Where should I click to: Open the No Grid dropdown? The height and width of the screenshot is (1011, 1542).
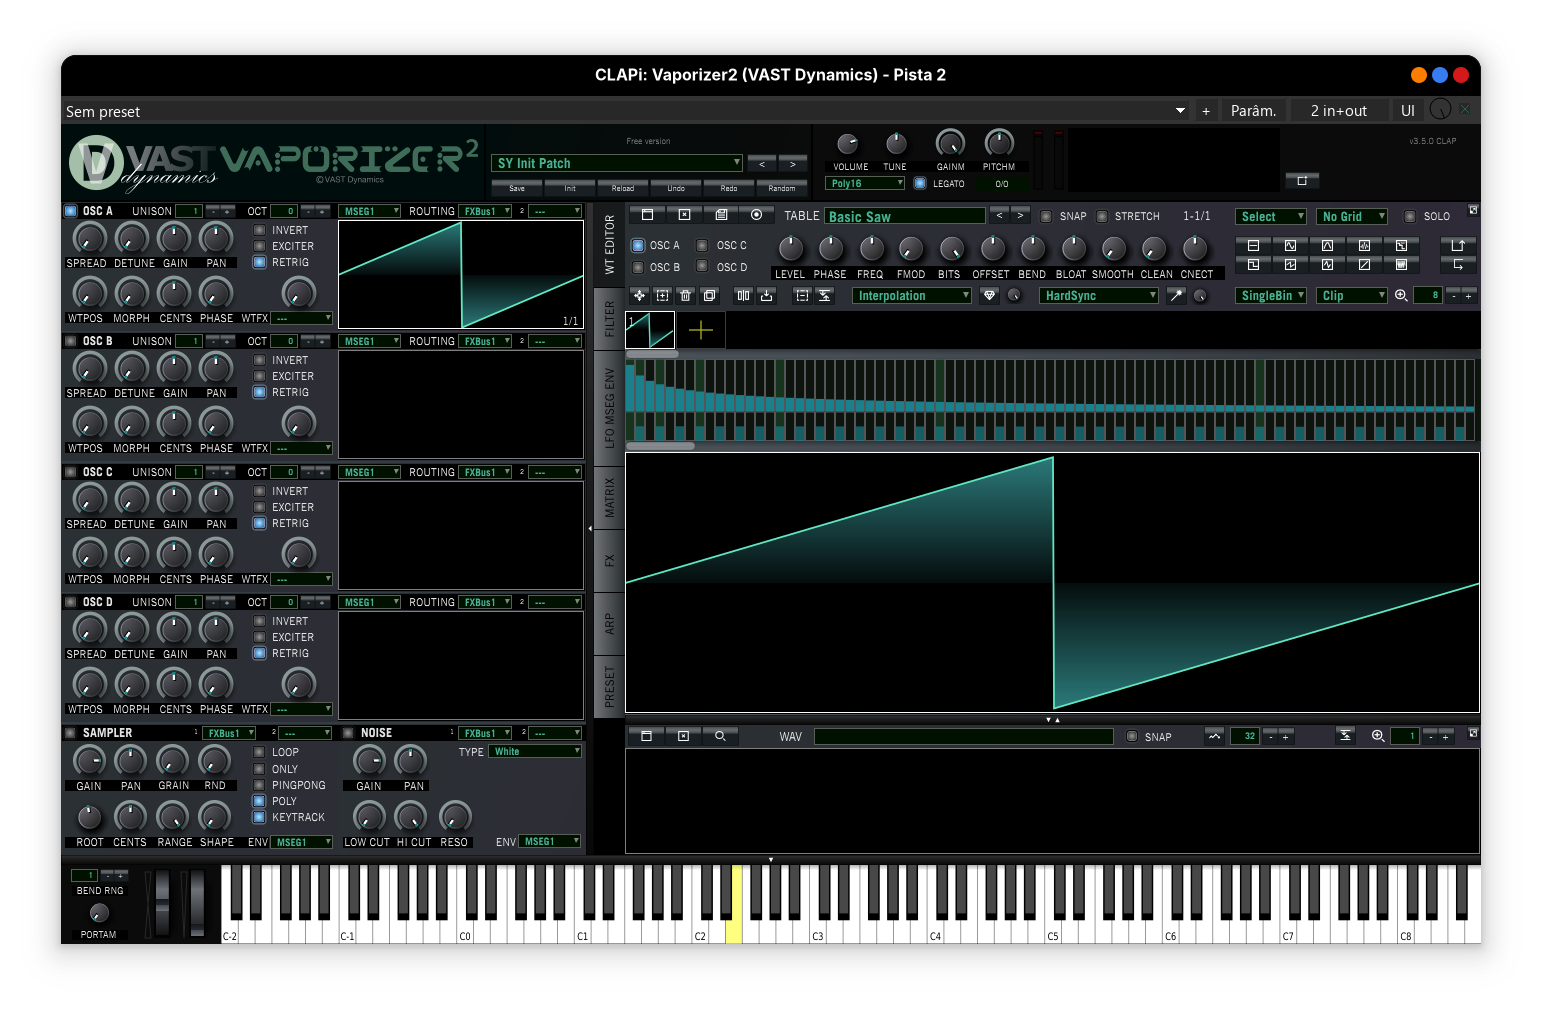pos(1351,216)
